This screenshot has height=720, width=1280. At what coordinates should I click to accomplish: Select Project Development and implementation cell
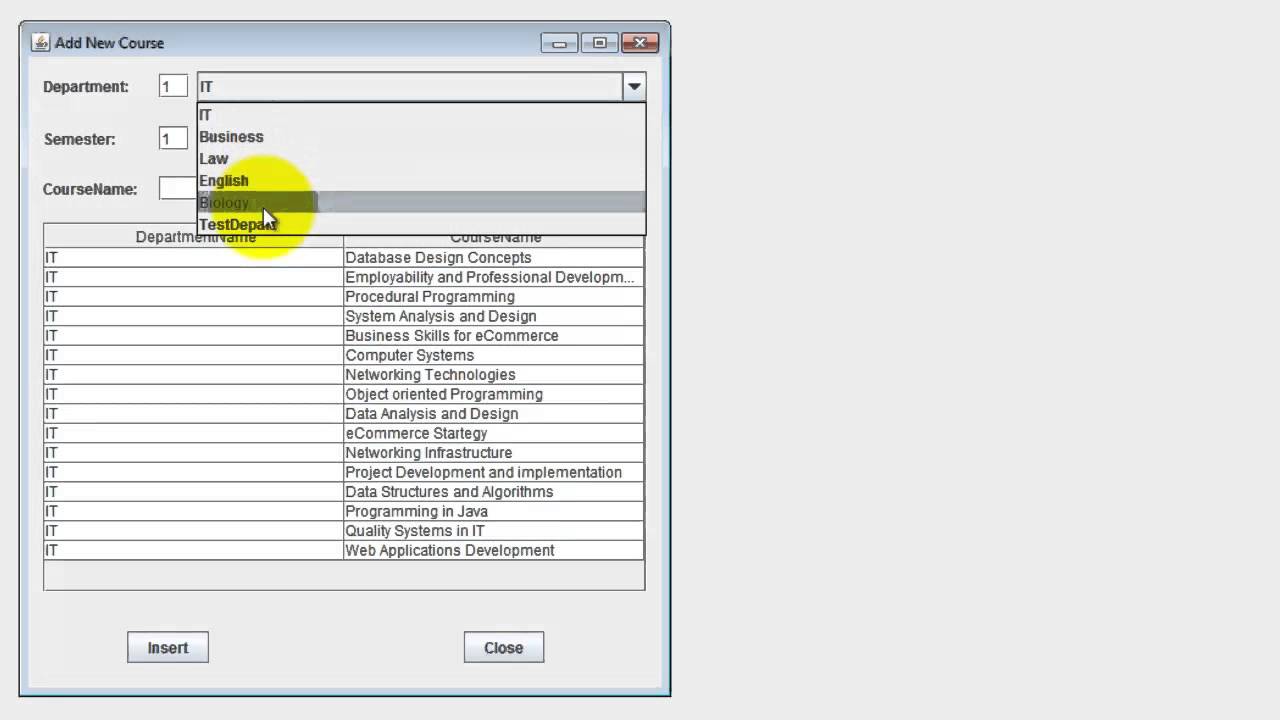(x=493, y=472)
